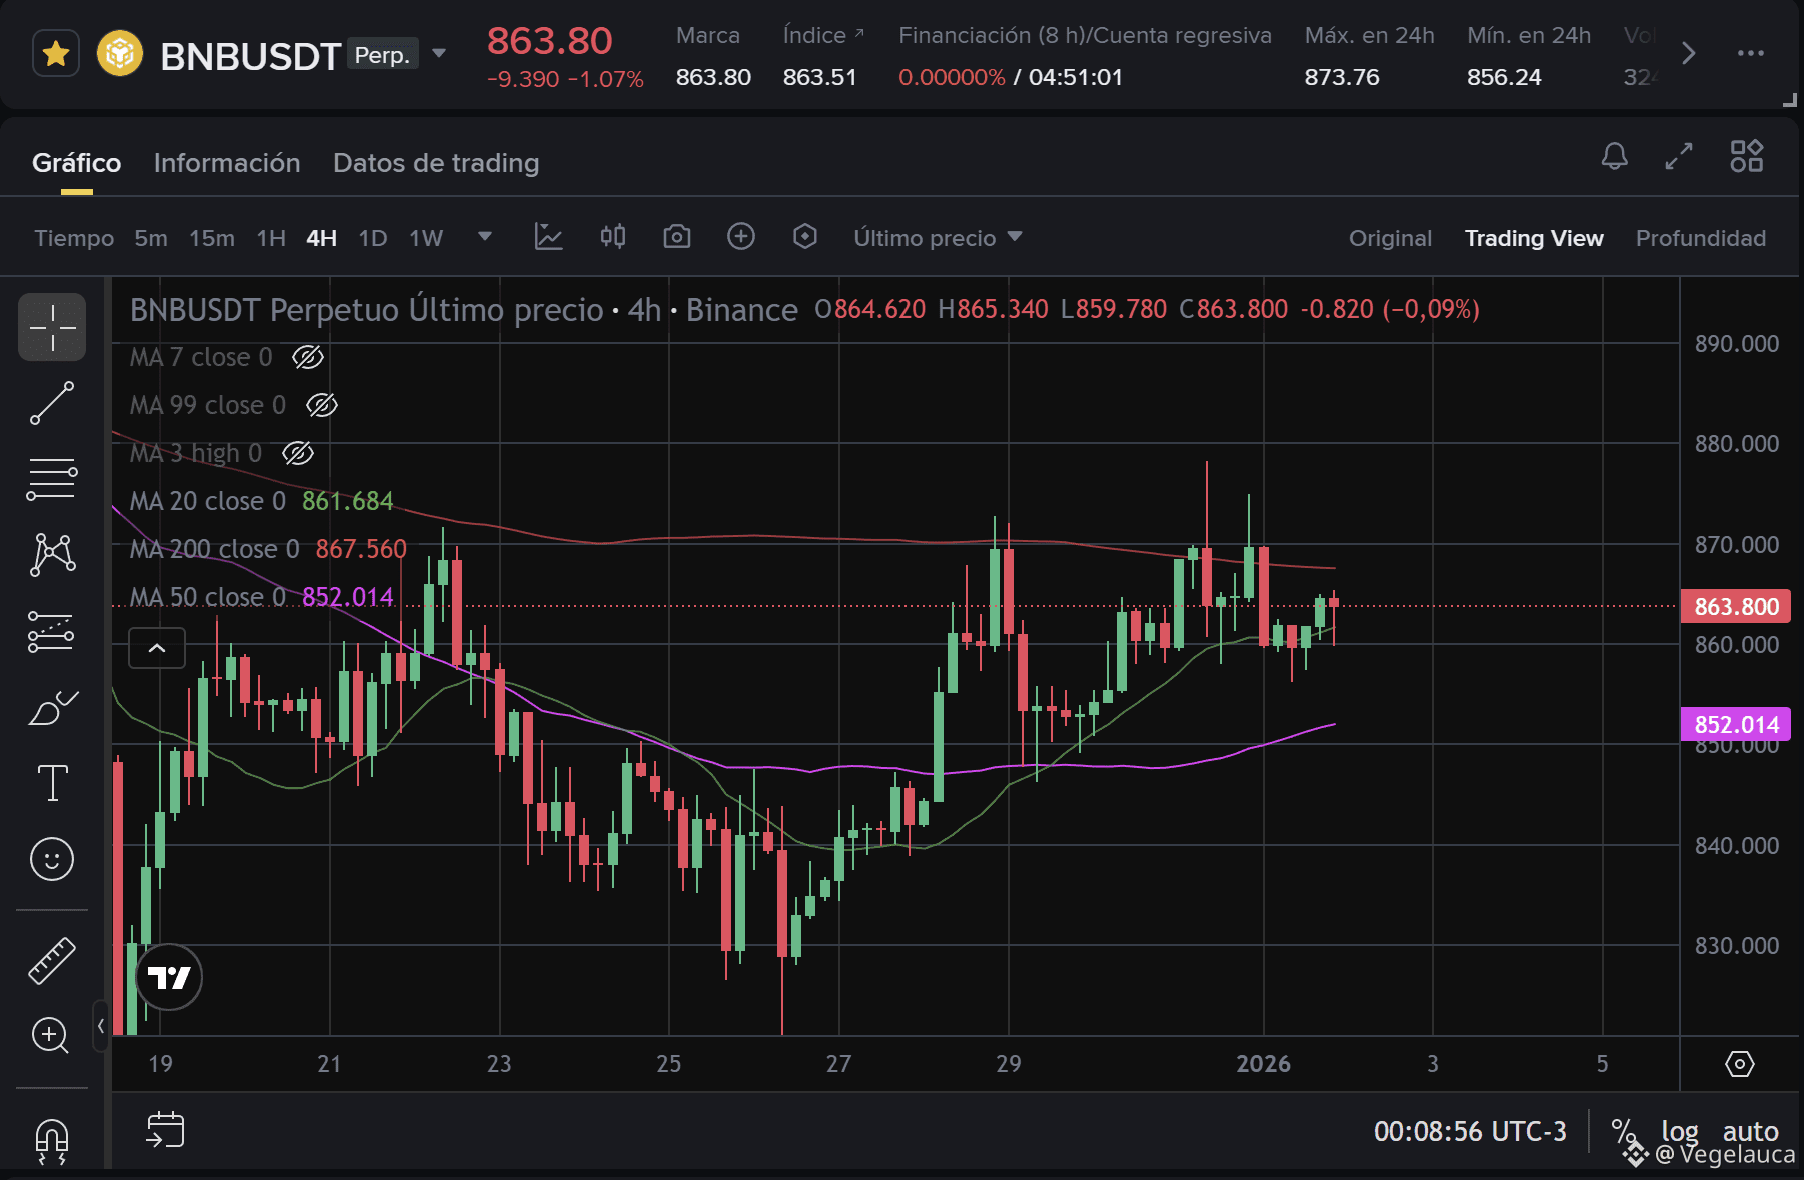Click the MA 50 close indicator legend

point(208,597)
